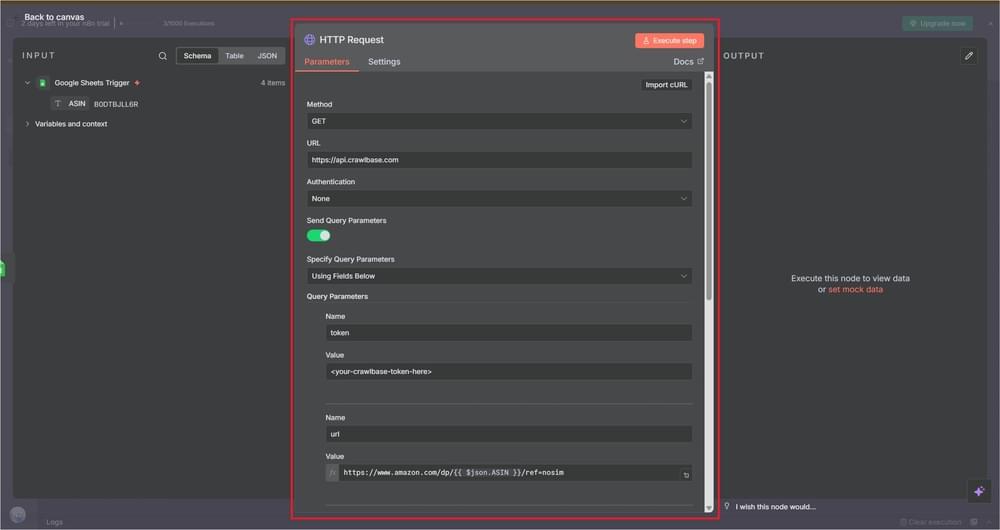Open the Authentication dropdown
Image resolution: width=1000 pixels, height=530 pixels.
click(x=498, y=199)
